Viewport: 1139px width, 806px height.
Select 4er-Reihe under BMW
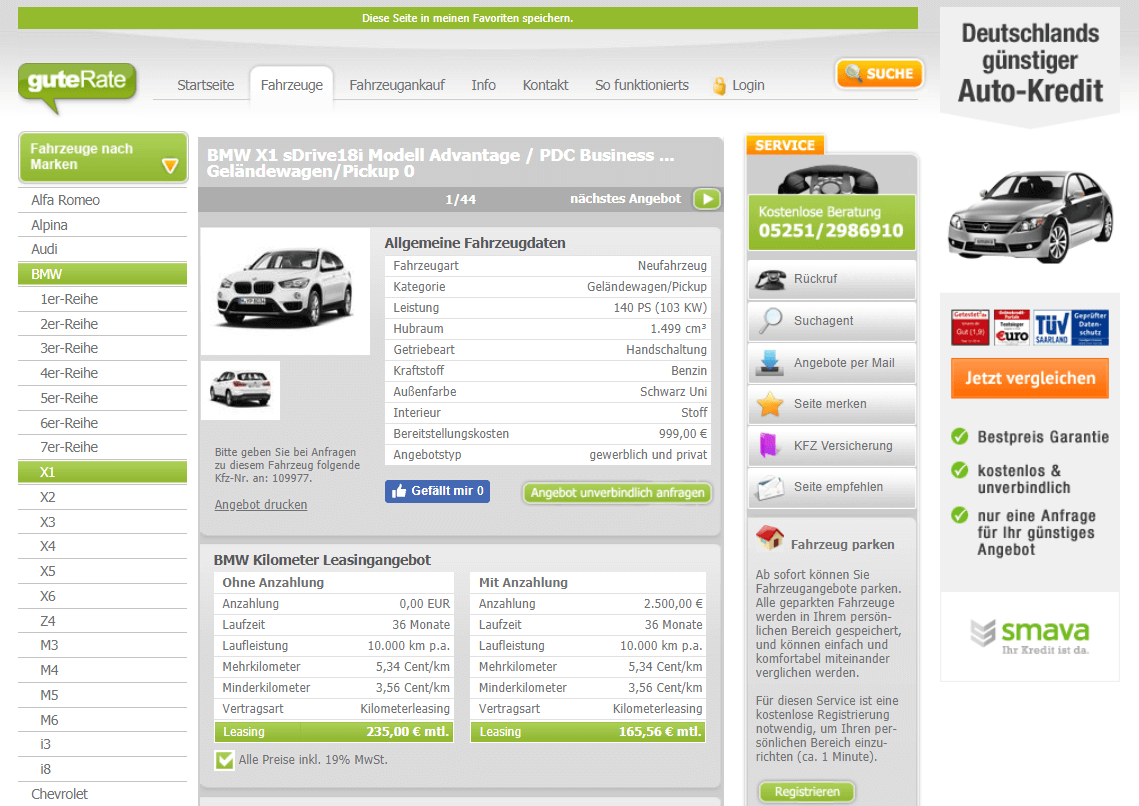click(102, 373)
